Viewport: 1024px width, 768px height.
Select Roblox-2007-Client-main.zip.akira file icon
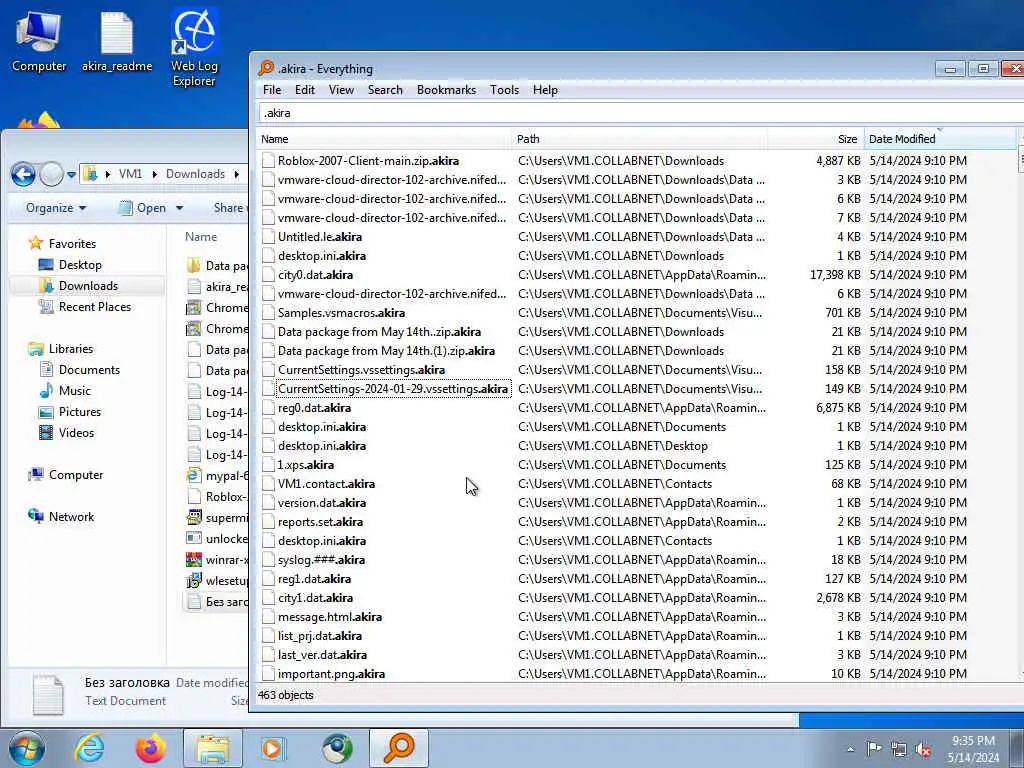pyautogui.click(x=268, y=161)
